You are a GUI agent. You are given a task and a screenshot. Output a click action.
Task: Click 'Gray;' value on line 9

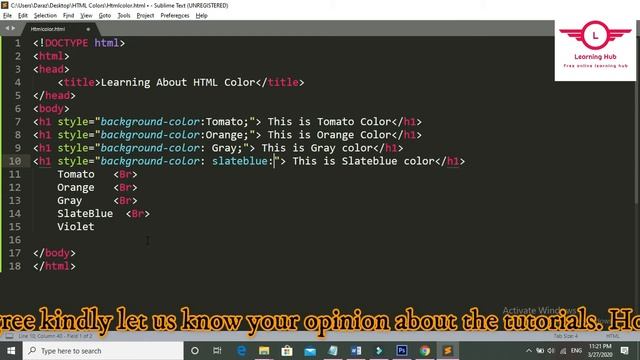[227, 148]
